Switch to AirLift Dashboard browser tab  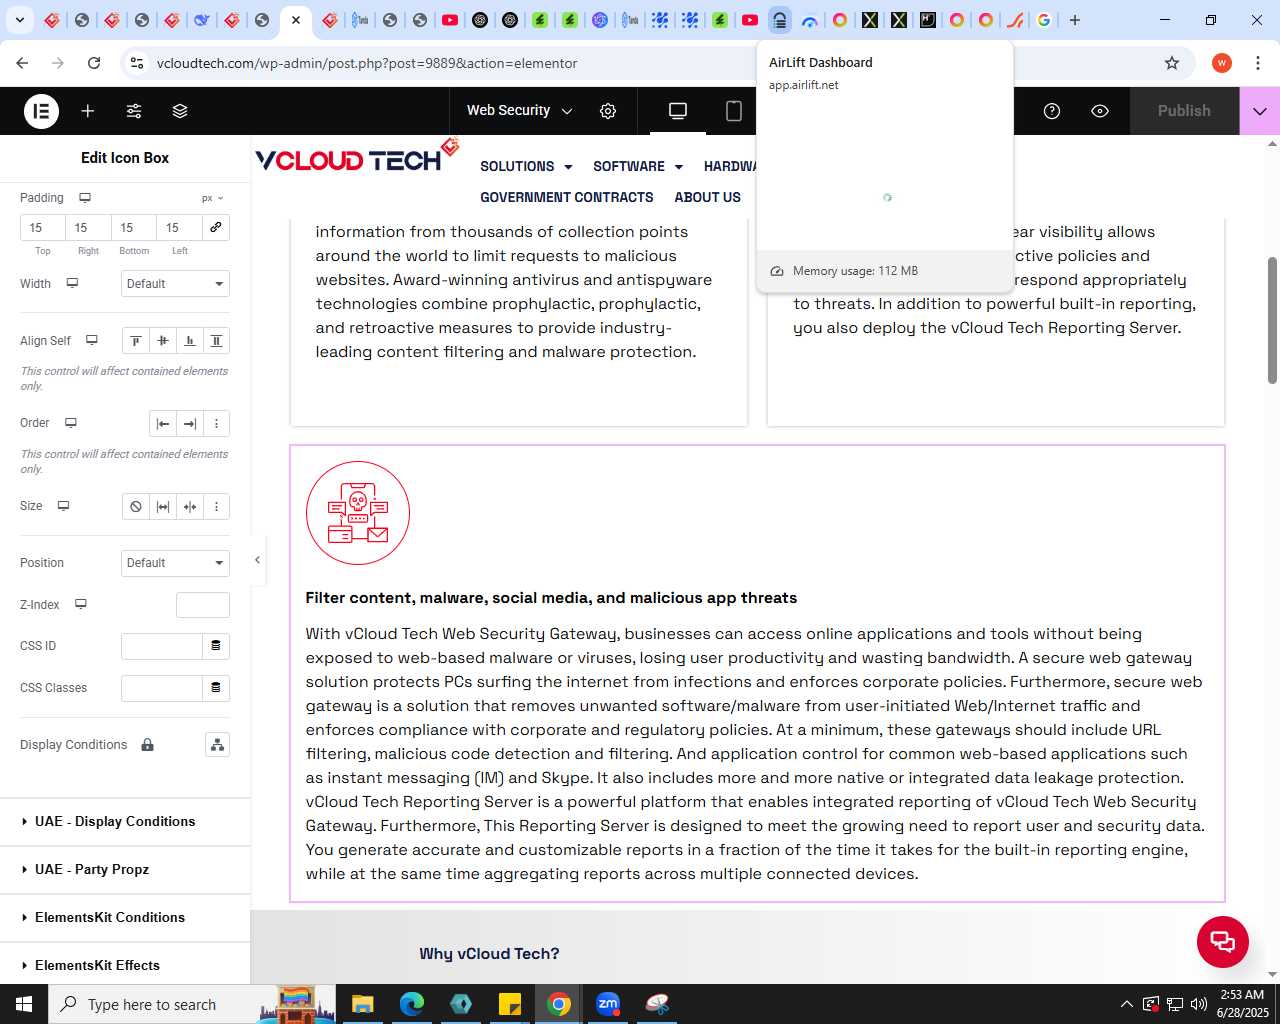click(x=780, y=20)
